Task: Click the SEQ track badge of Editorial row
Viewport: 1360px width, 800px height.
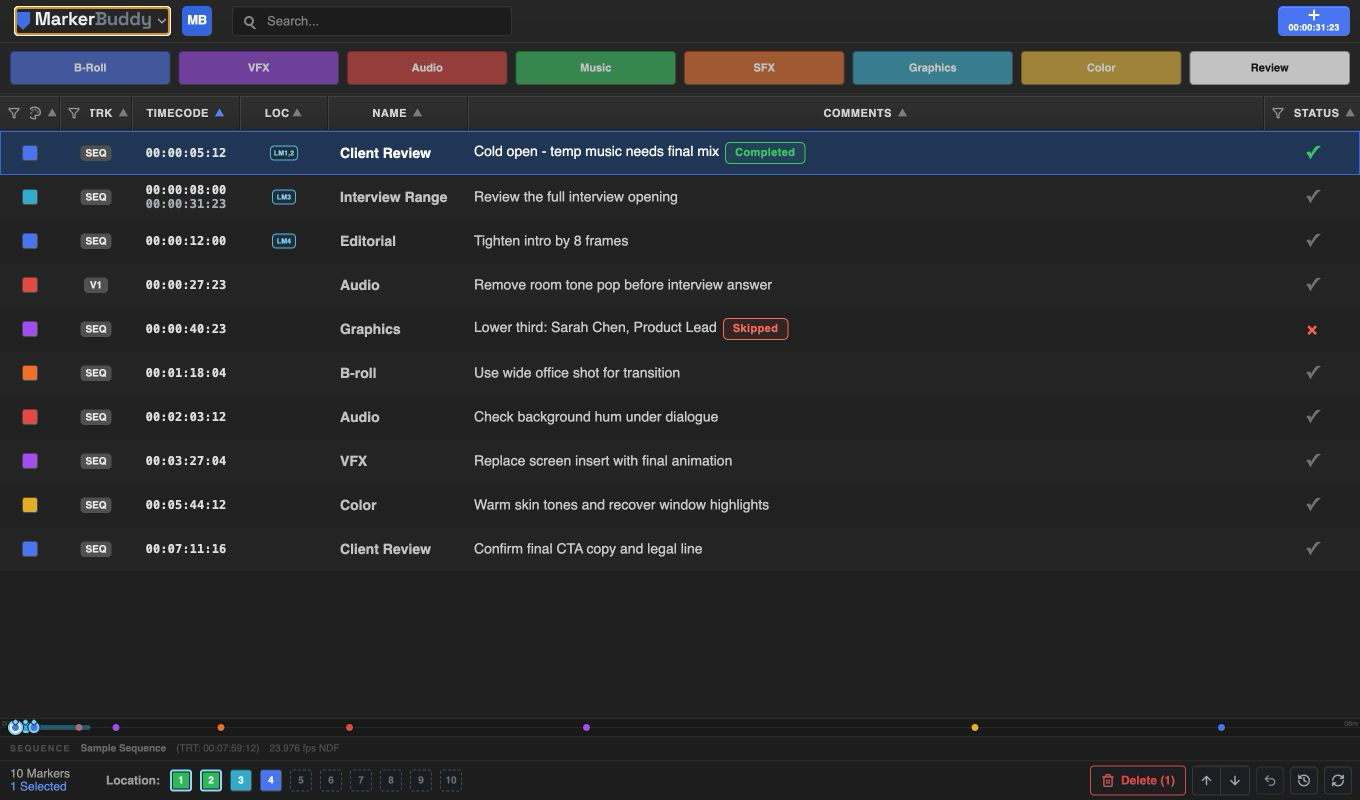Action: (x=96, y=241)
